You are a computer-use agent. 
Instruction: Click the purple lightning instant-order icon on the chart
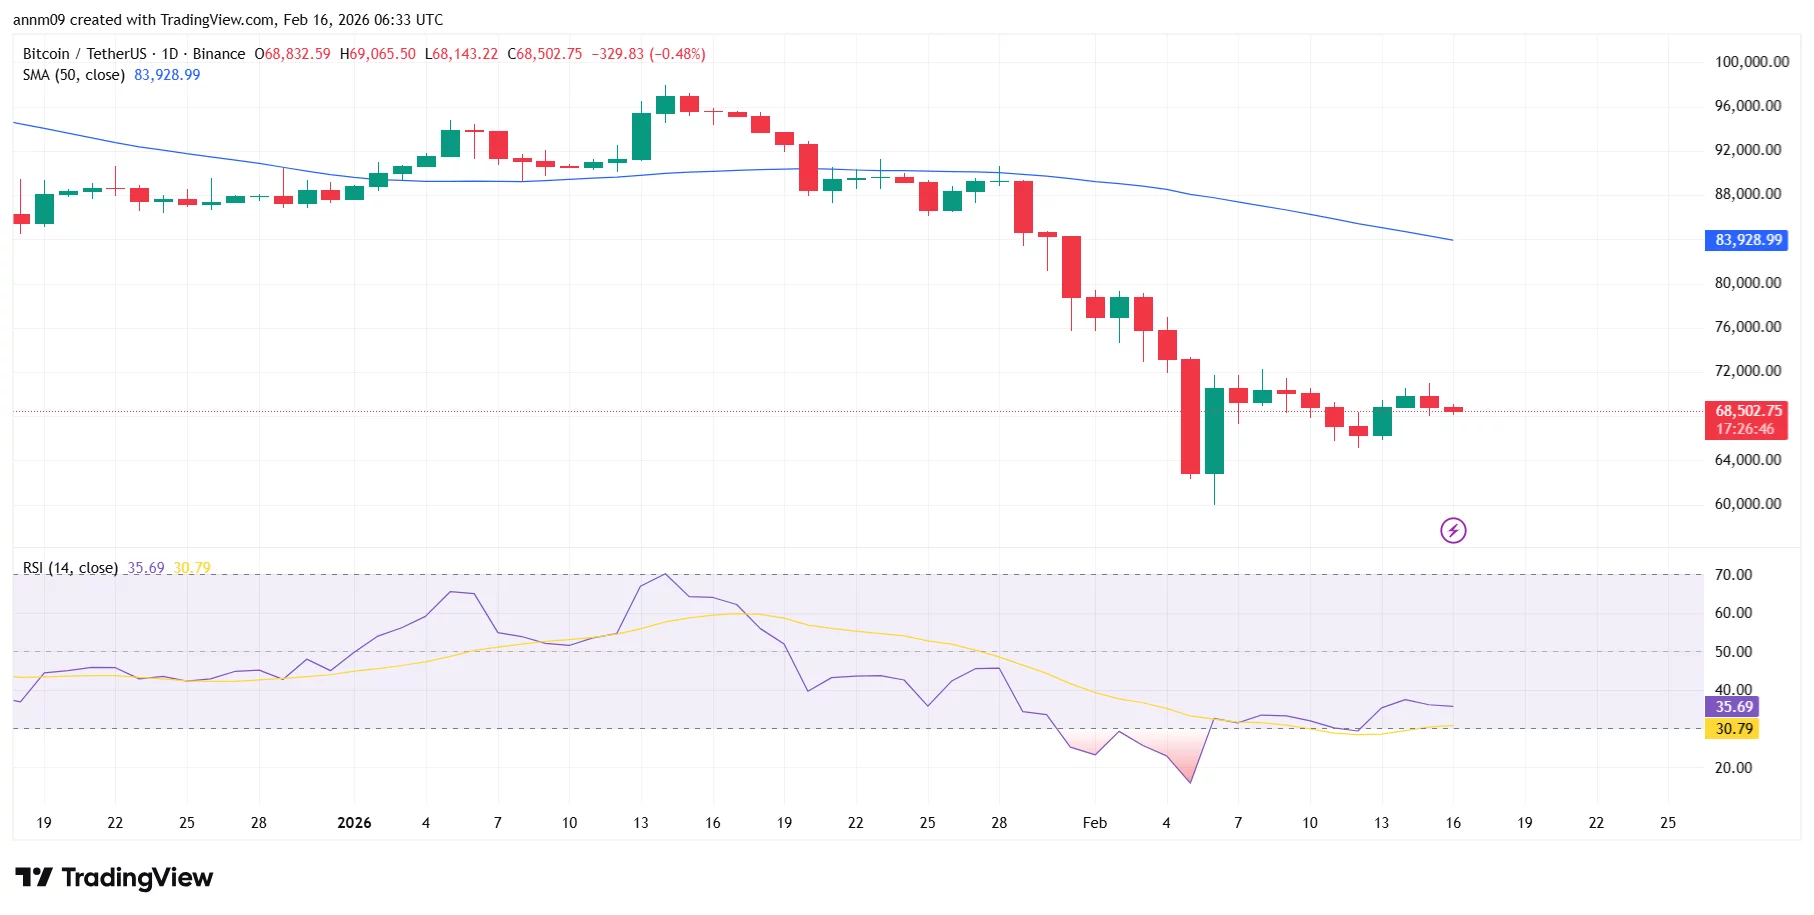tap(1455, 530)
